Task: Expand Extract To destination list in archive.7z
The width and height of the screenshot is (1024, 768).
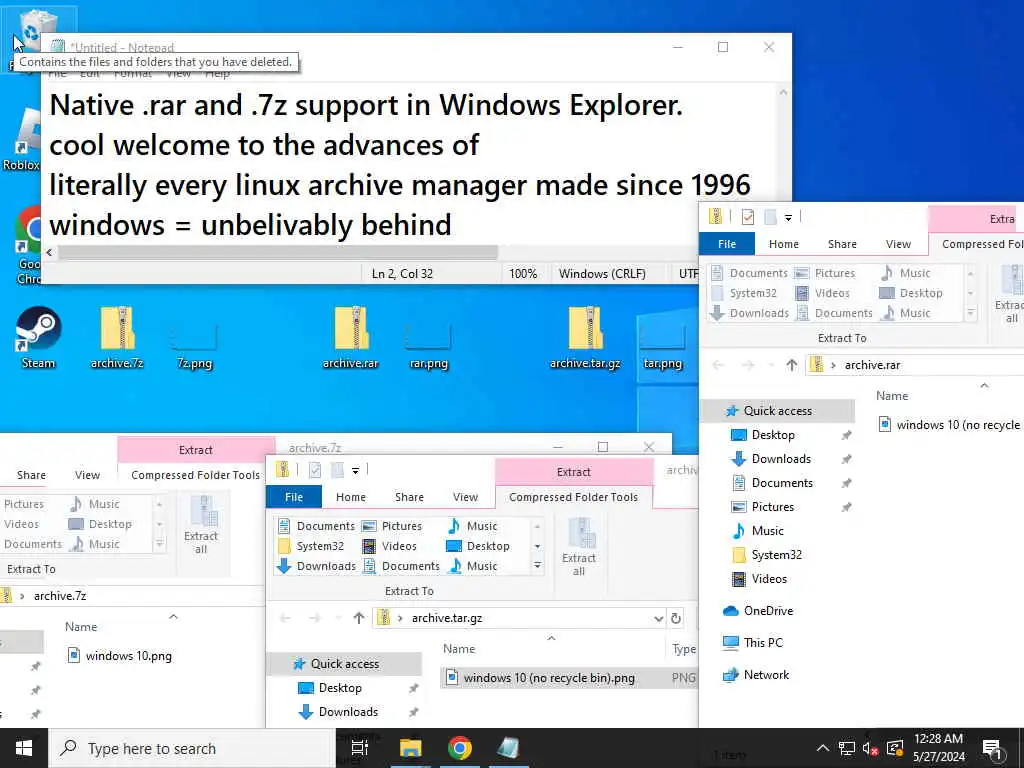Action: coord(160,544)
